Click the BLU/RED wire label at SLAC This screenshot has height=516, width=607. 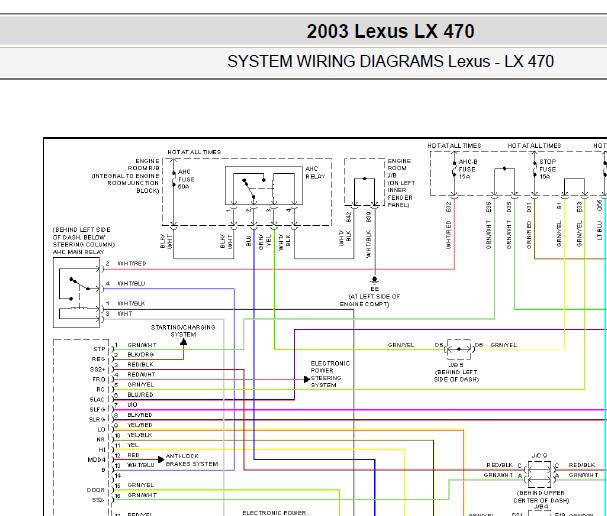[140, 395]
